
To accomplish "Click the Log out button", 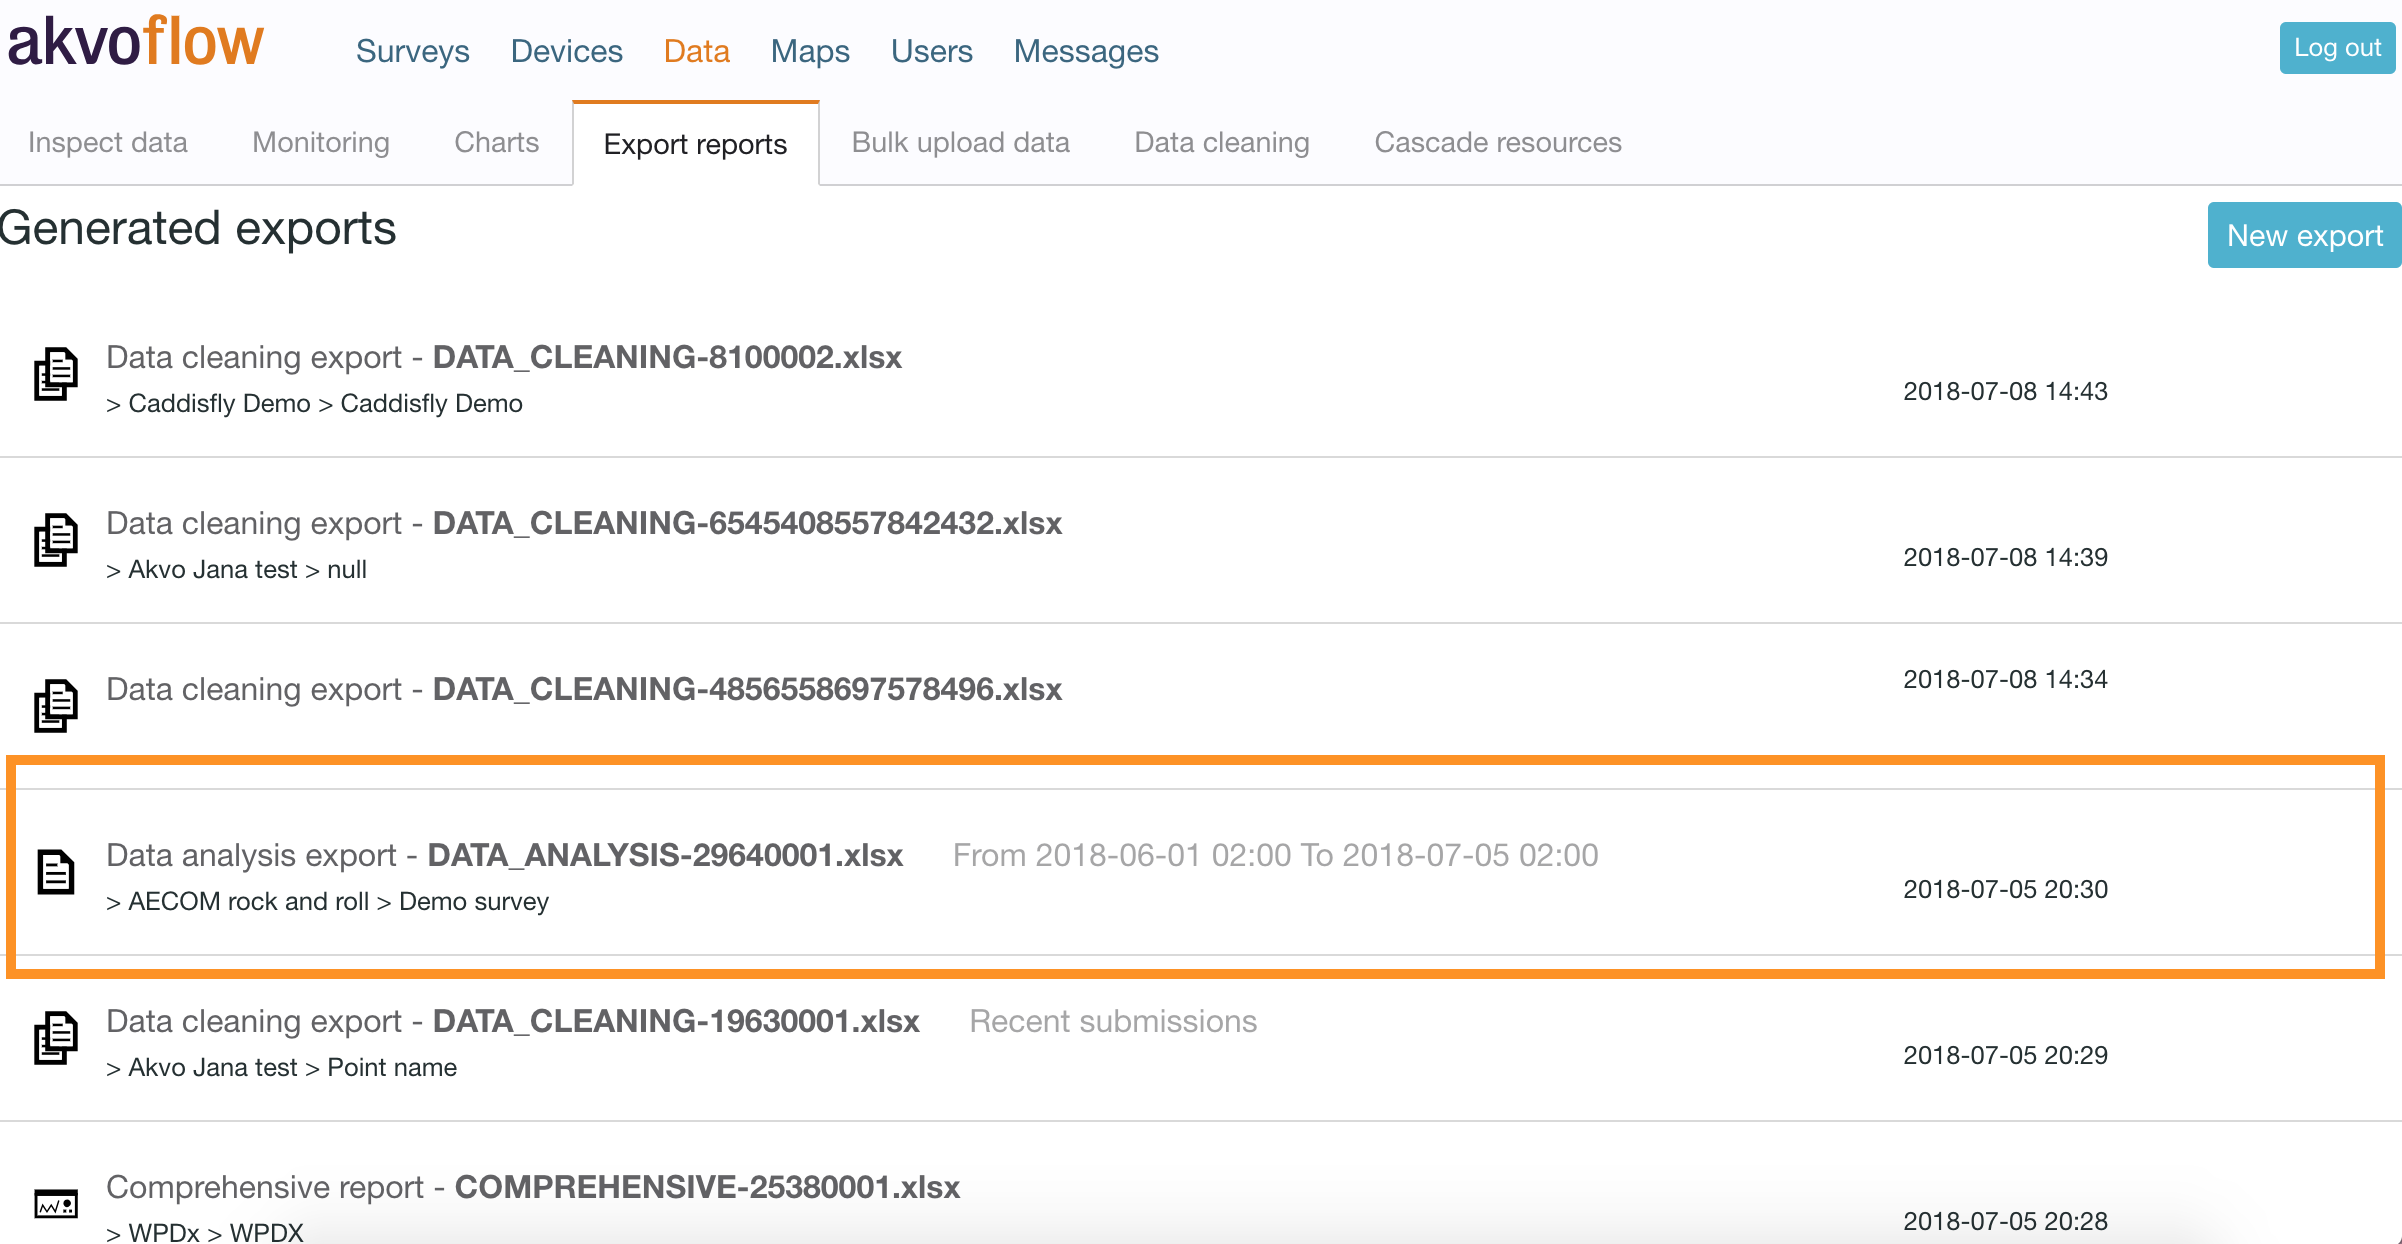I will [2336, 47].
